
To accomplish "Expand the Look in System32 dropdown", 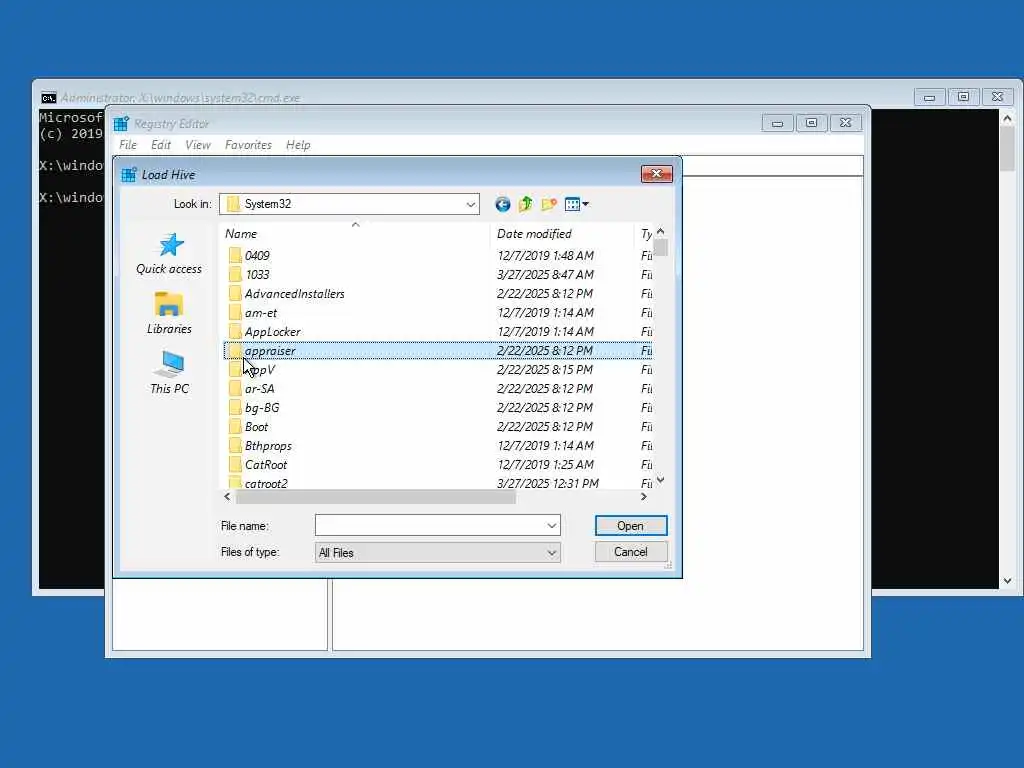I will [470, 204].
